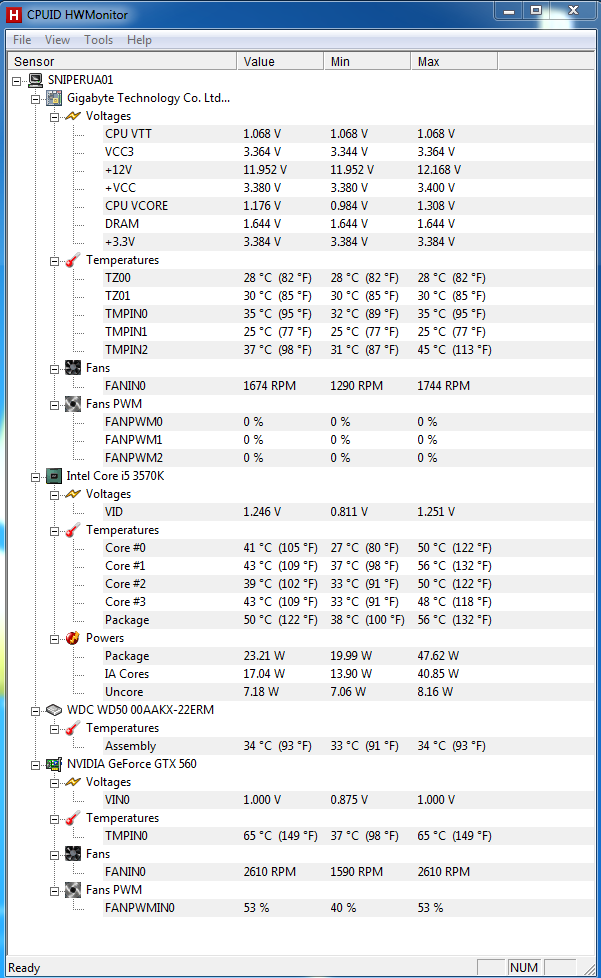This screenshot has height=978, width=601.
Task: Open the Help menu
Action: point(139,40)
